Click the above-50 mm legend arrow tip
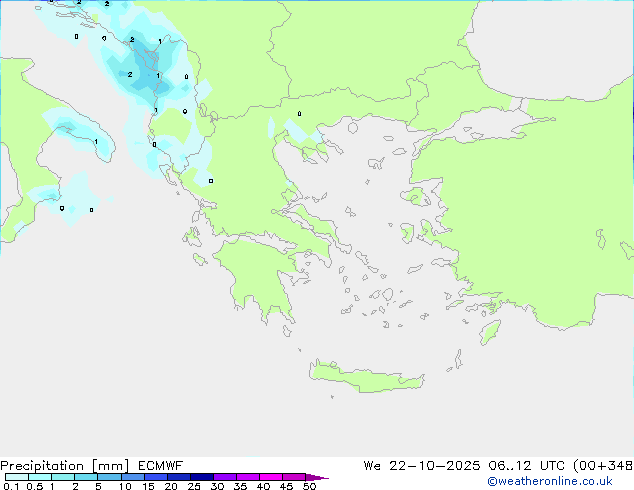 click(x=317, y=477)
